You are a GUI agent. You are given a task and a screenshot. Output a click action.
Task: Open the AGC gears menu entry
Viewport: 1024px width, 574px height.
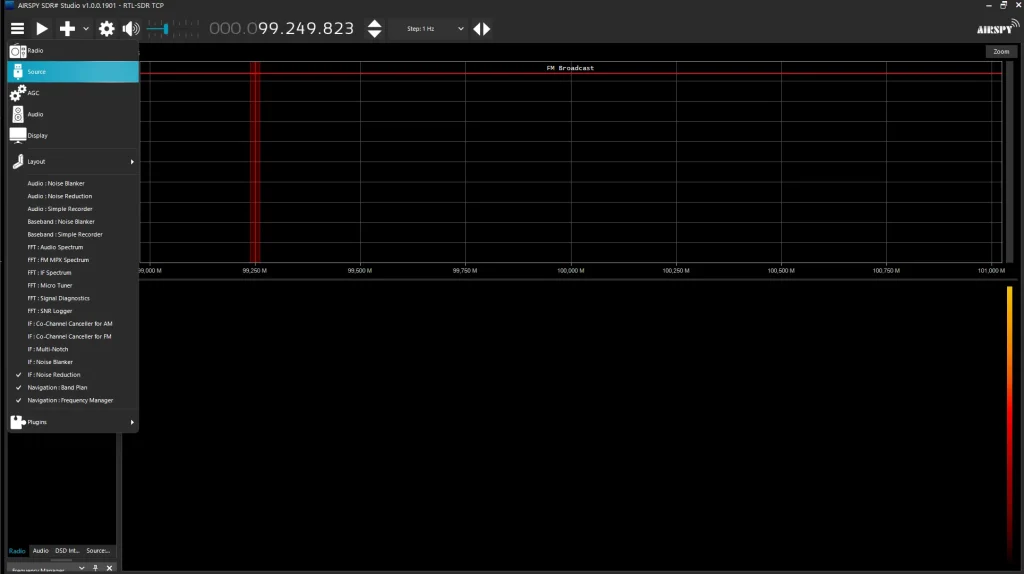pyautogui.click(x=18, y=93)
